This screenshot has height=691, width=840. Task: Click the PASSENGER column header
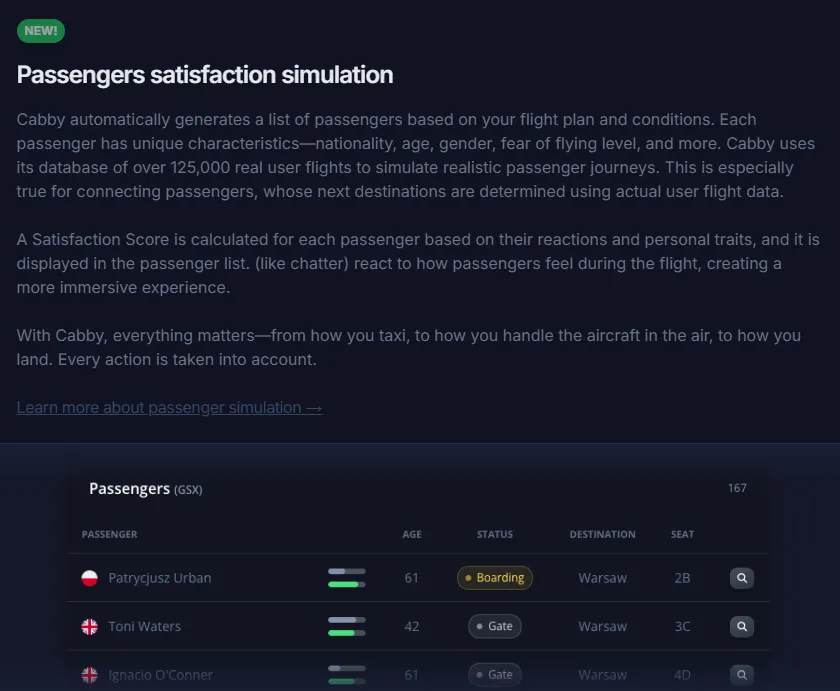110,534
